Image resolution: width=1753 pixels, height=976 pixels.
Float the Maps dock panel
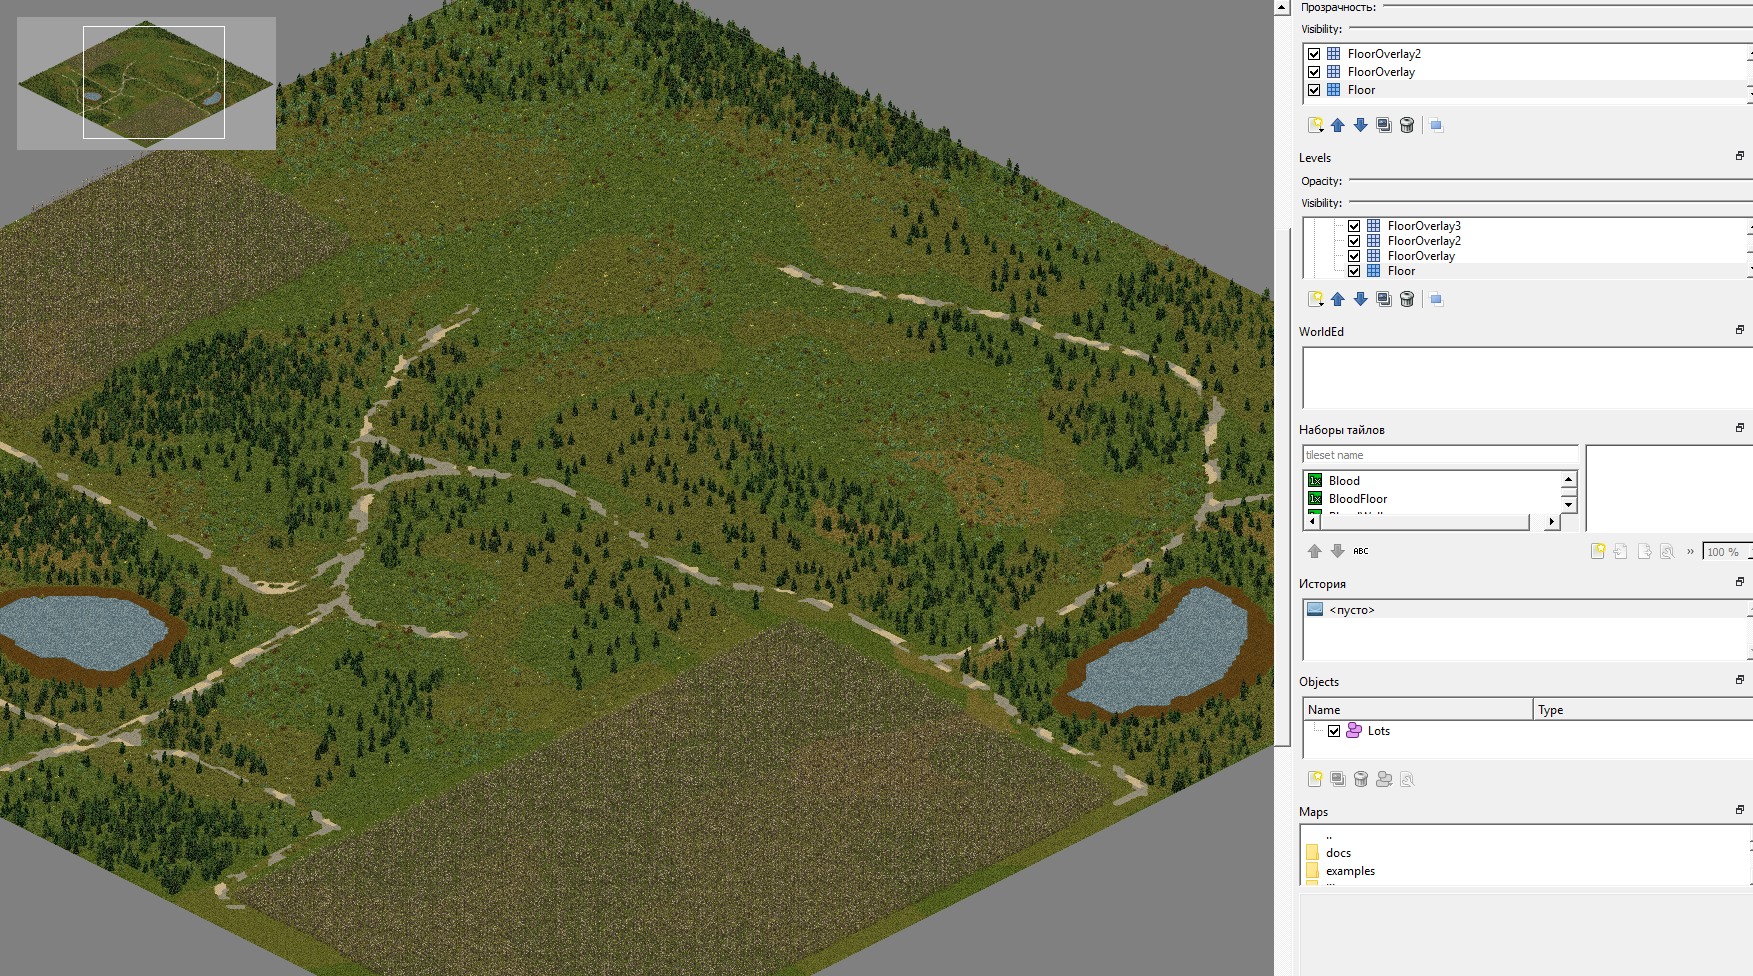pyautogui.click(x=1740, y=810)
